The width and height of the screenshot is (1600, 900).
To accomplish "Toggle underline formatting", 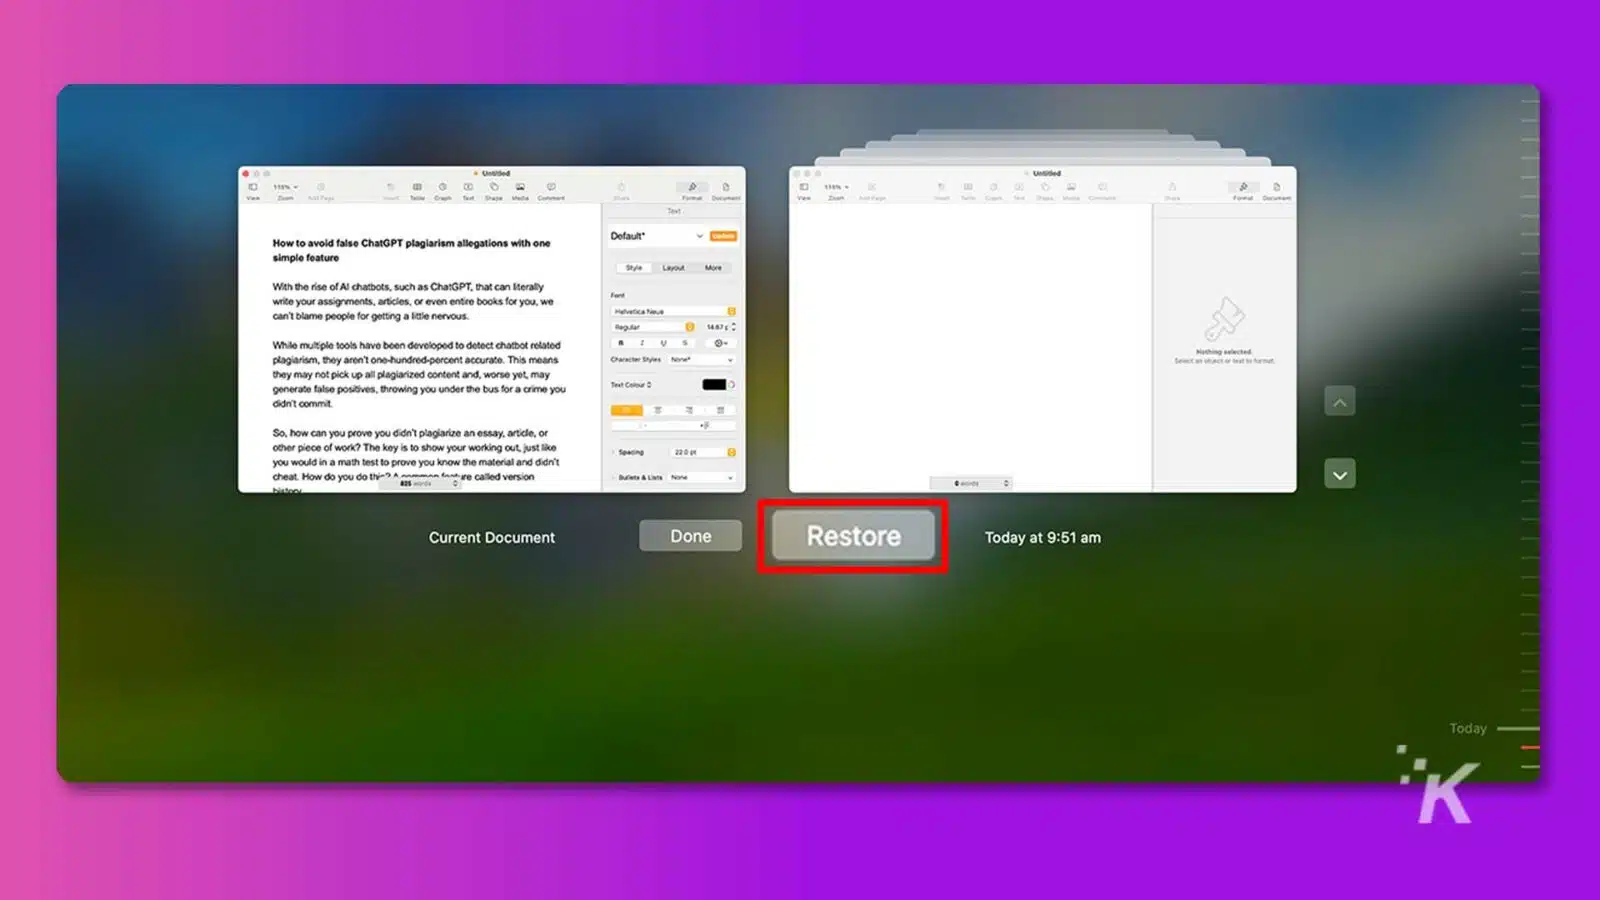I will click(x=665, y=343).
